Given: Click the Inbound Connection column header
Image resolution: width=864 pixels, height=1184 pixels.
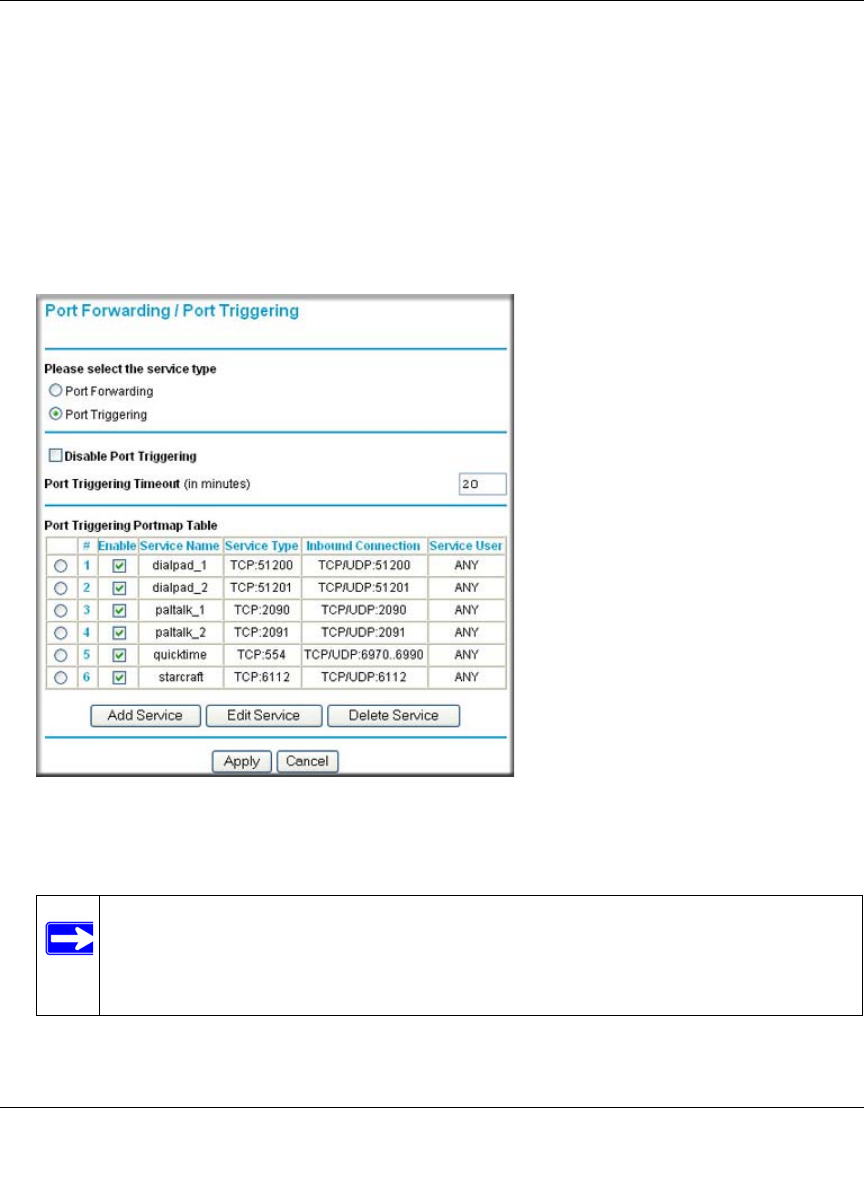Looking at the screenshot, I should [x=363, y=545].
